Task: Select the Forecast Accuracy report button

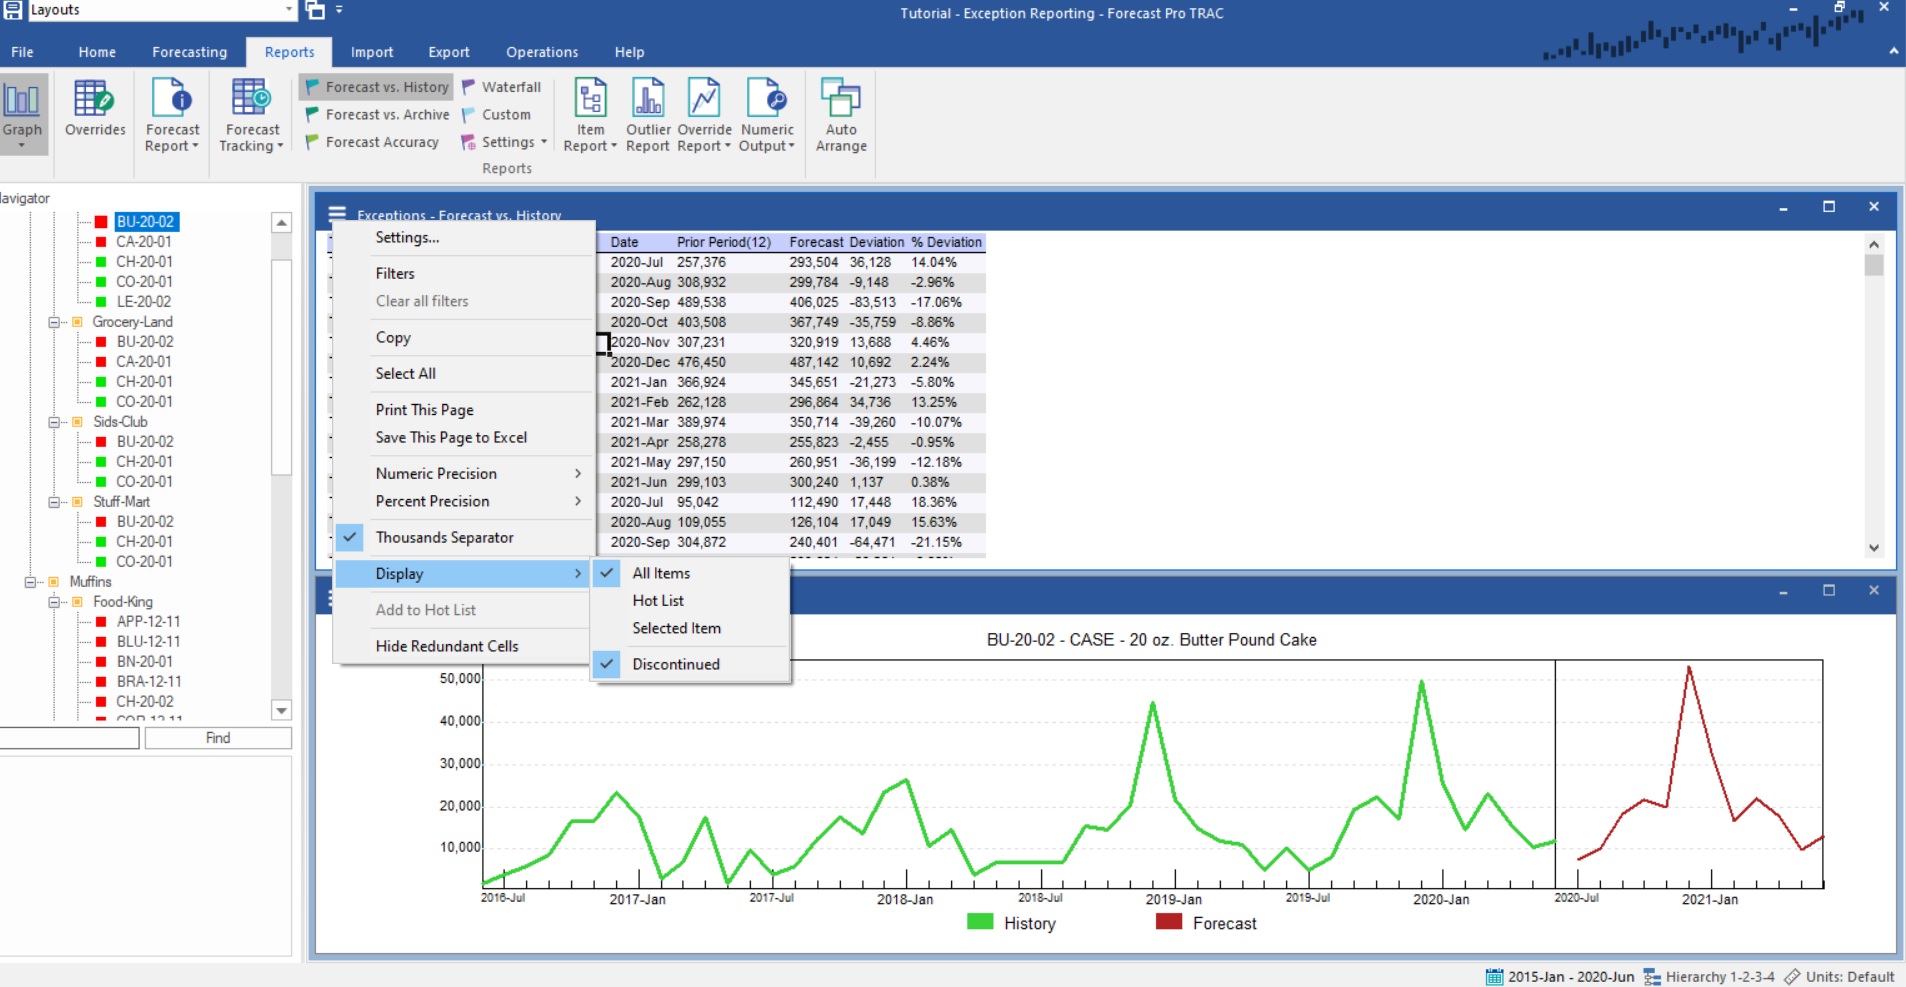Action: (x=373, y=142)
